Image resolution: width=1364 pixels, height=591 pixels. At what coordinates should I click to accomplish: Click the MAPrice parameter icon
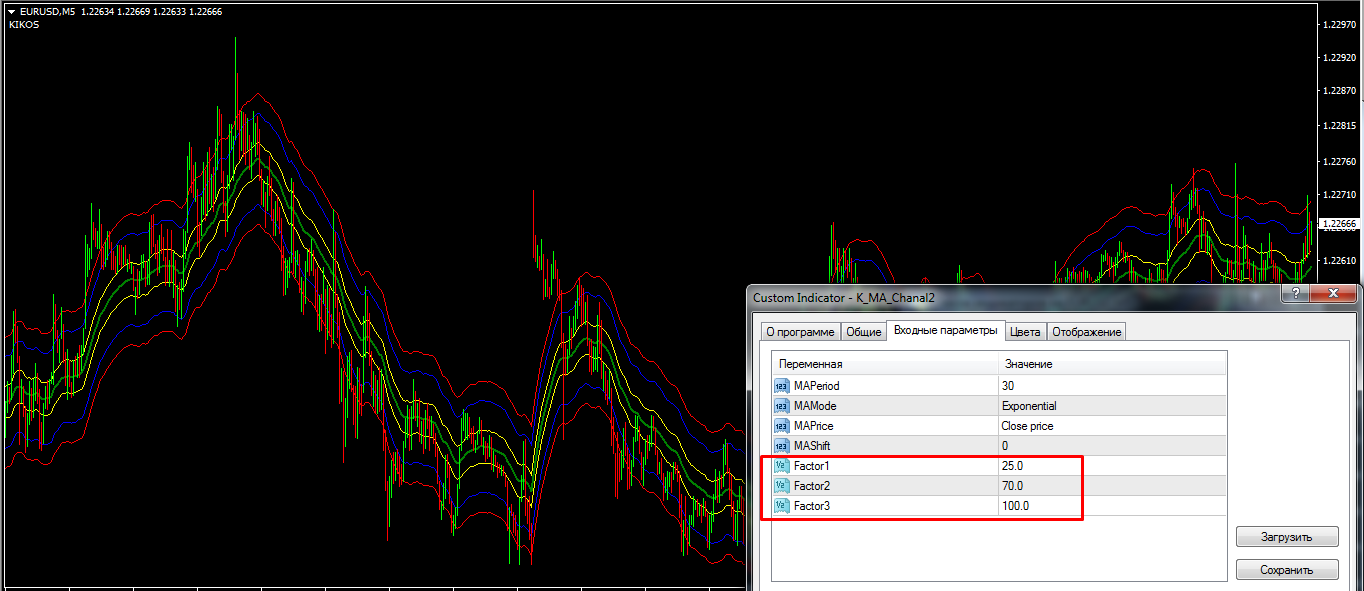[x=782, y=426]
